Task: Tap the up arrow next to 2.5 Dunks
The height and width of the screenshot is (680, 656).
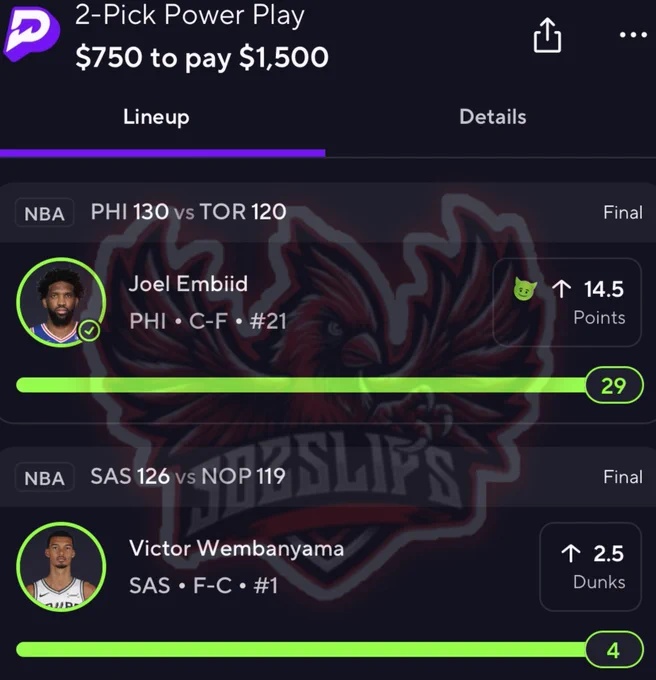Action: tap(571, 553)
